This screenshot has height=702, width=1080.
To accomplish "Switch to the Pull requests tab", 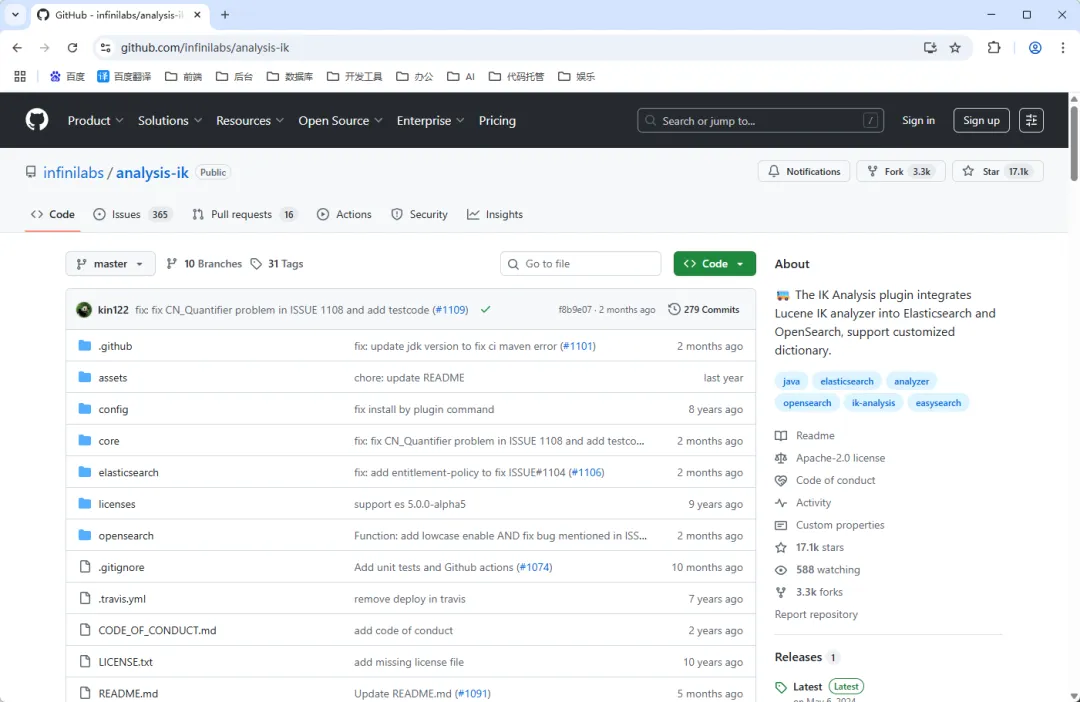I will tap(245, 214).
